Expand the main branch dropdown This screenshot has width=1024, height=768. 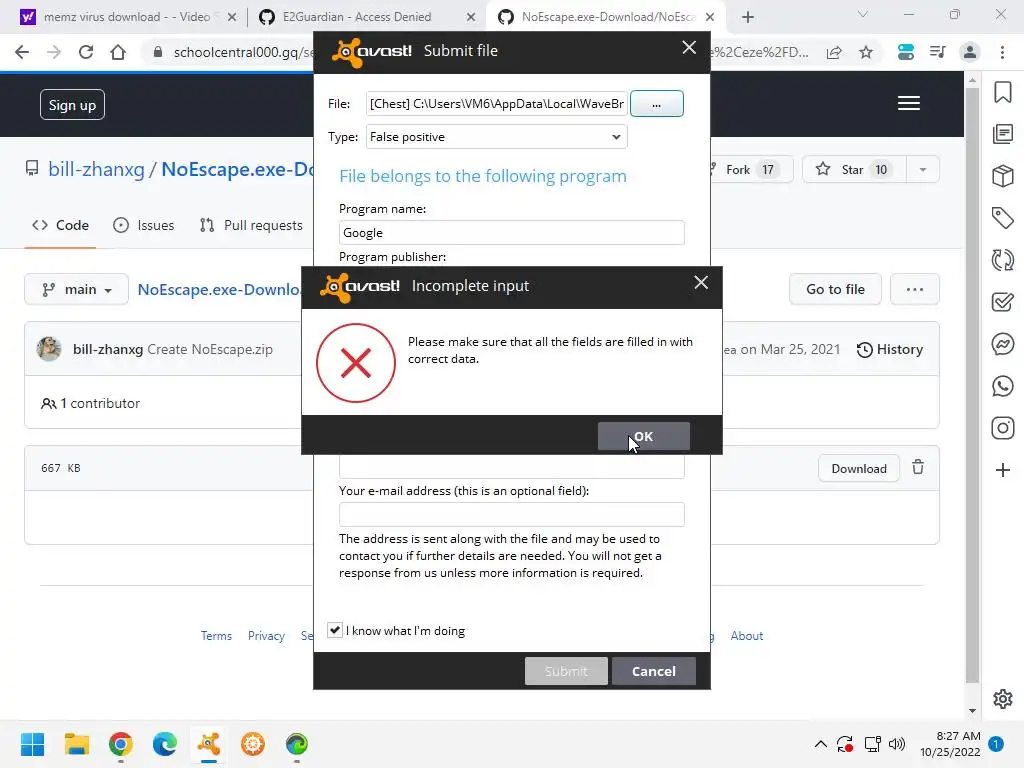[x=76, y=289]
